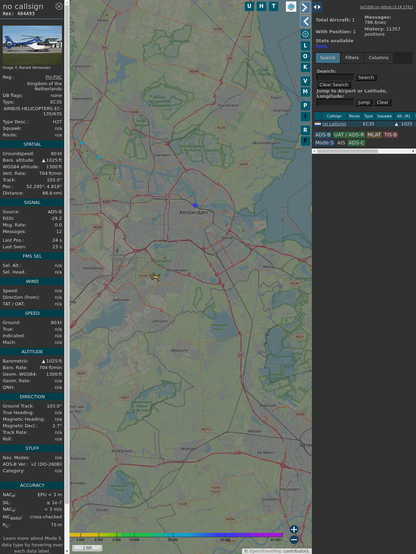416x554 pixels.
Task: Click the altitude color scale bar
Action: [176, 535]
